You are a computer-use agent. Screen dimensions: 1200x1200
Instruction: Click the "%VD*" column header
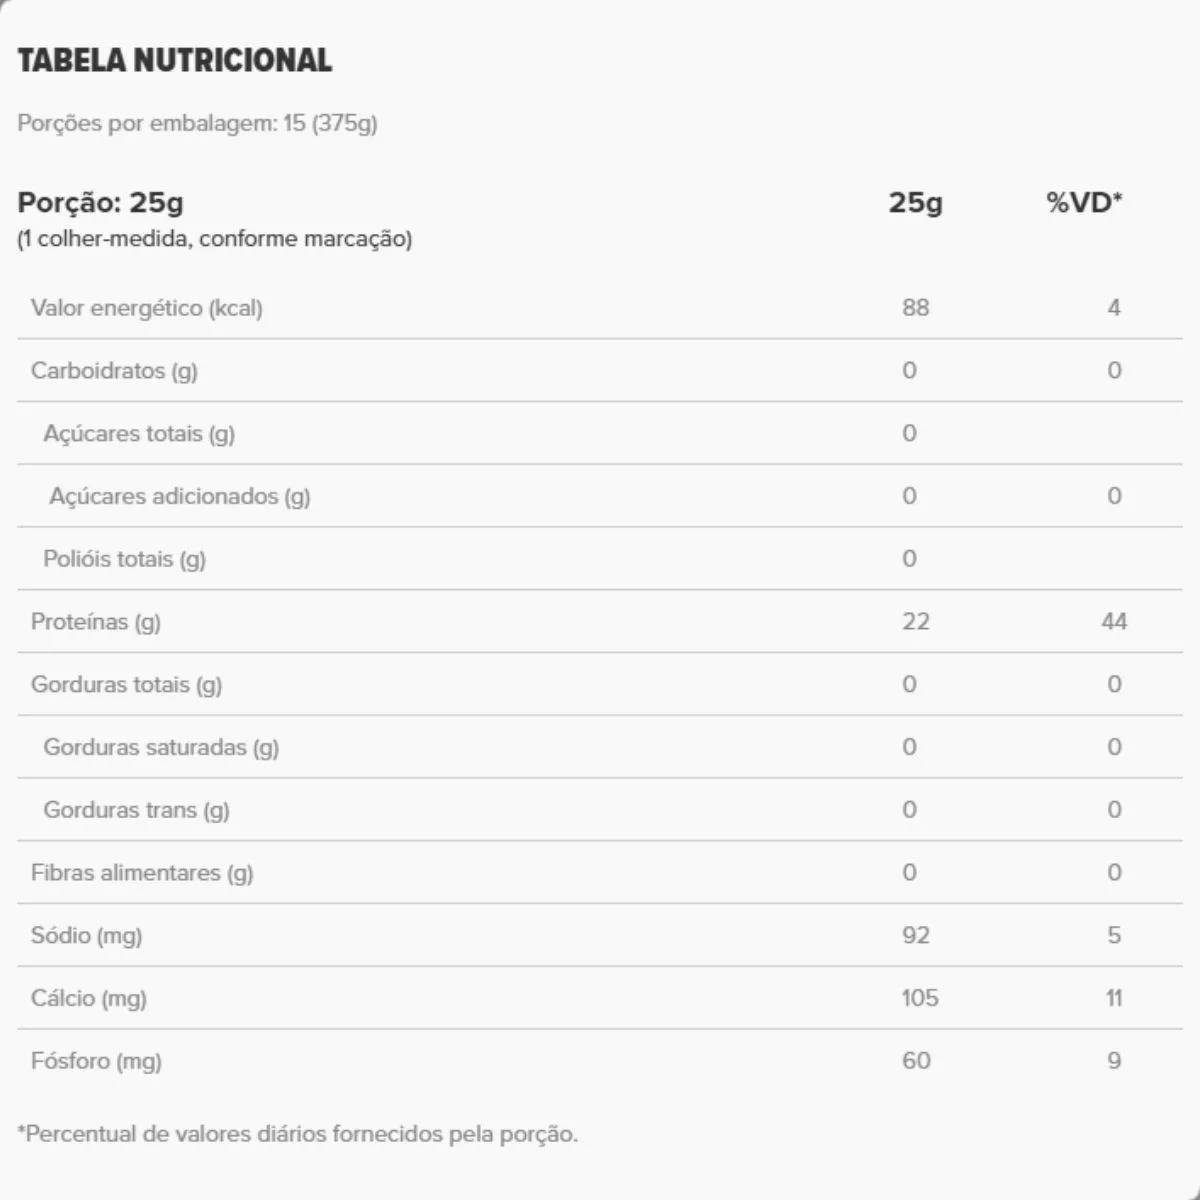coord(1084,202)
